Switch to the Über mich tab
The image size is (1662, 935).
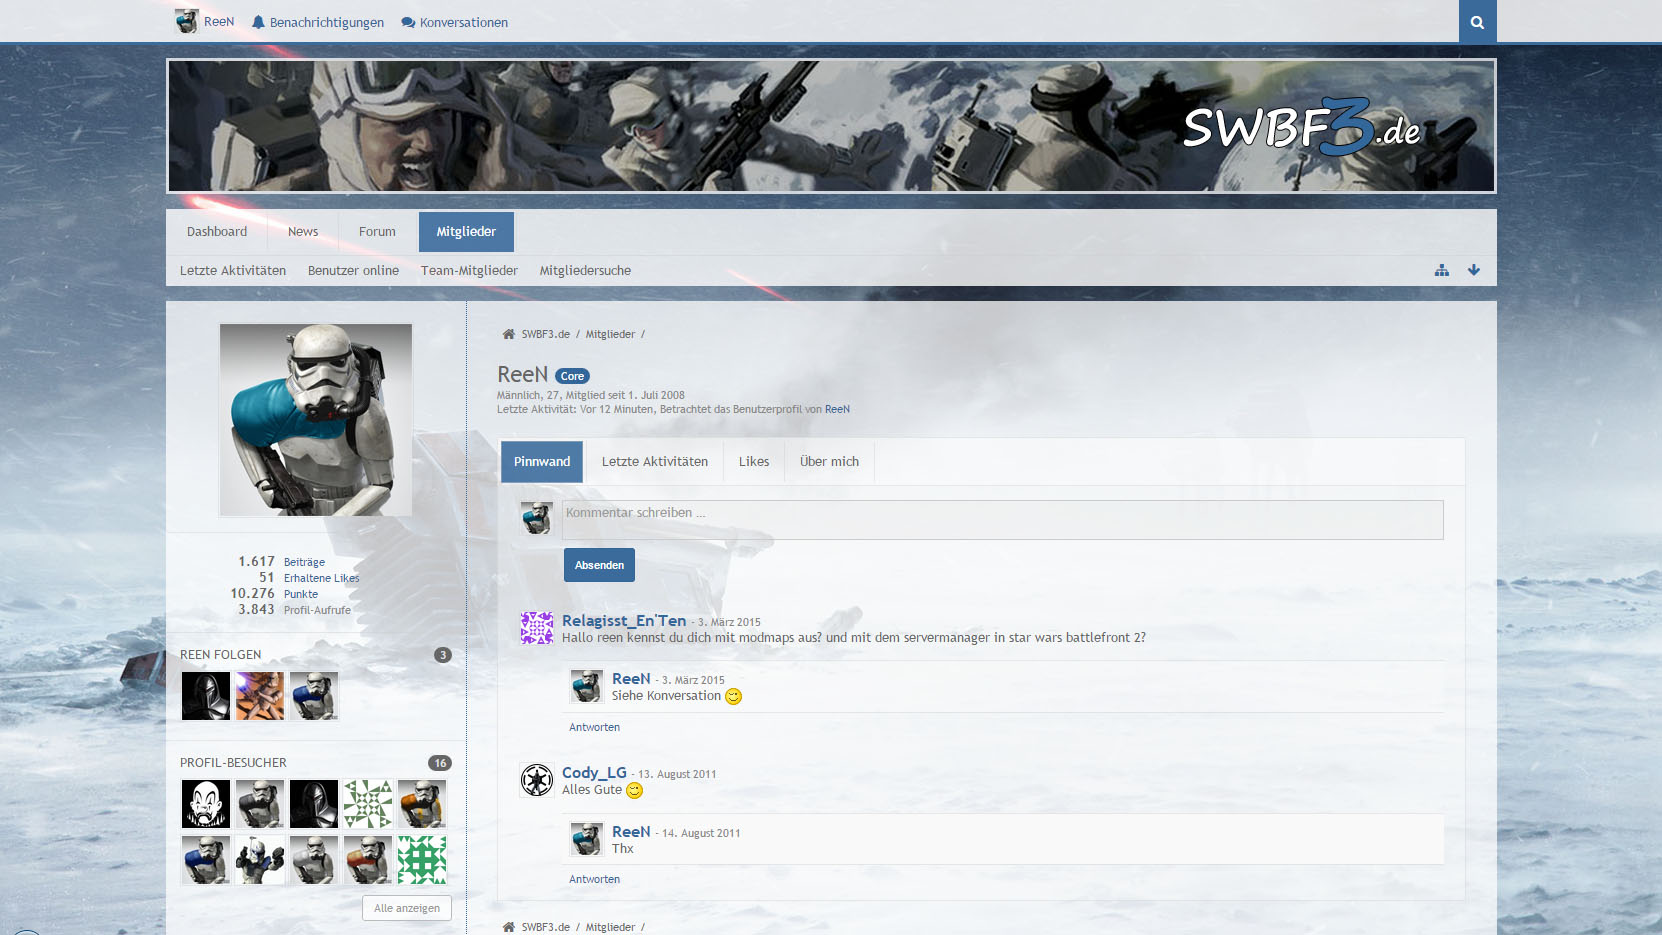tap(829, 462)
